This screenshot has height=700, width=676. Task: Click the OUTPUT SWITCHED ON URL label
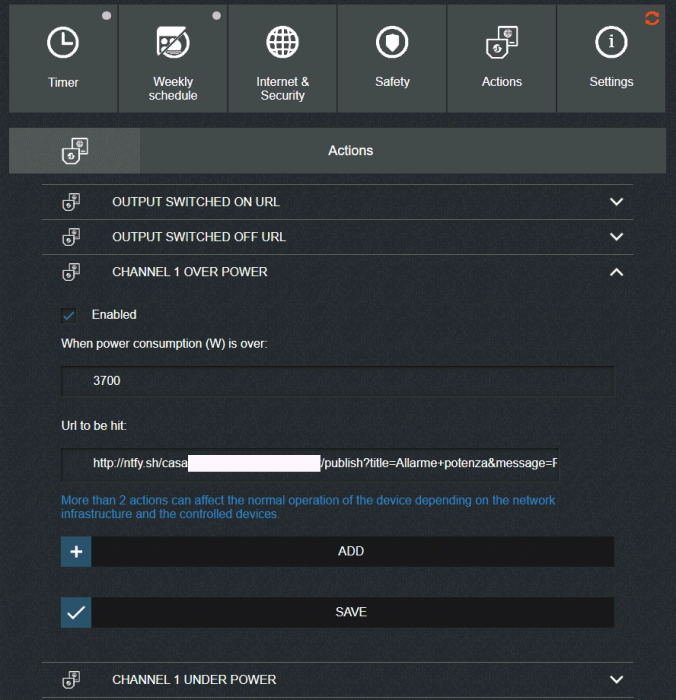point(196,202)
